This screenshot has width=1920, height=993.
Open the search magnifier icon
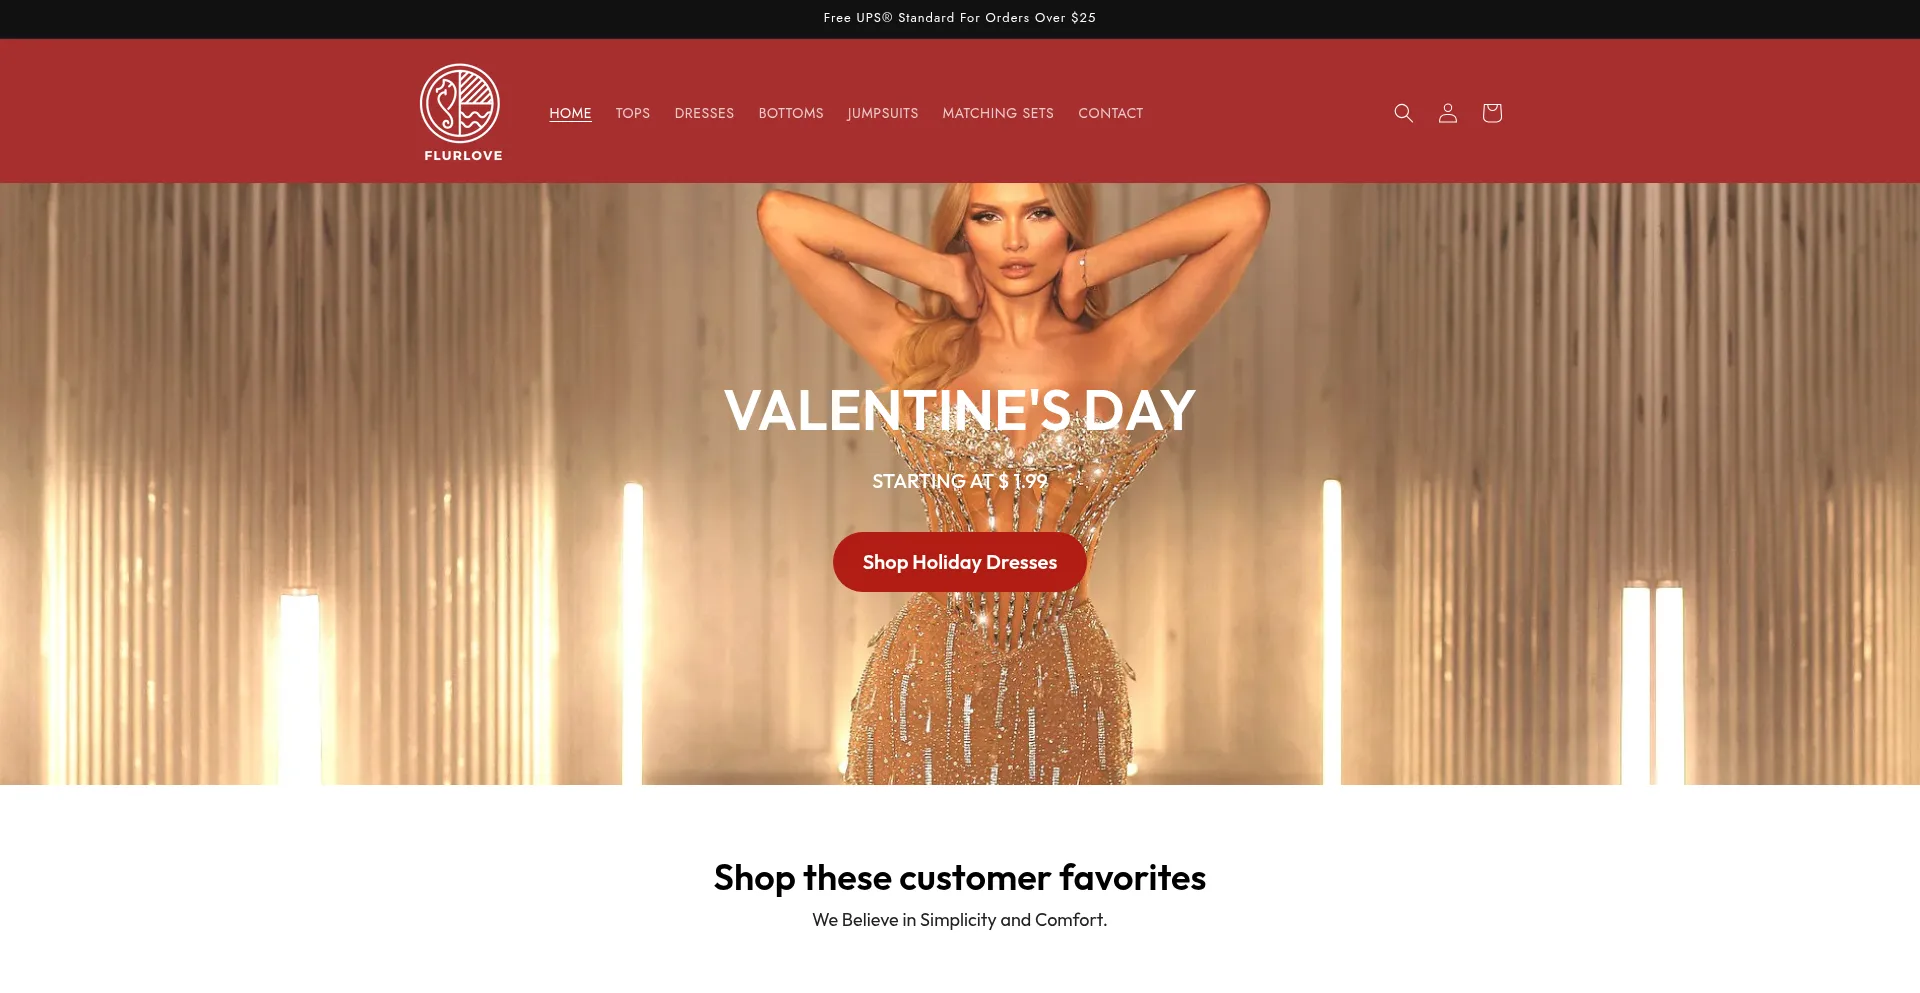(x=1403, y=113)
